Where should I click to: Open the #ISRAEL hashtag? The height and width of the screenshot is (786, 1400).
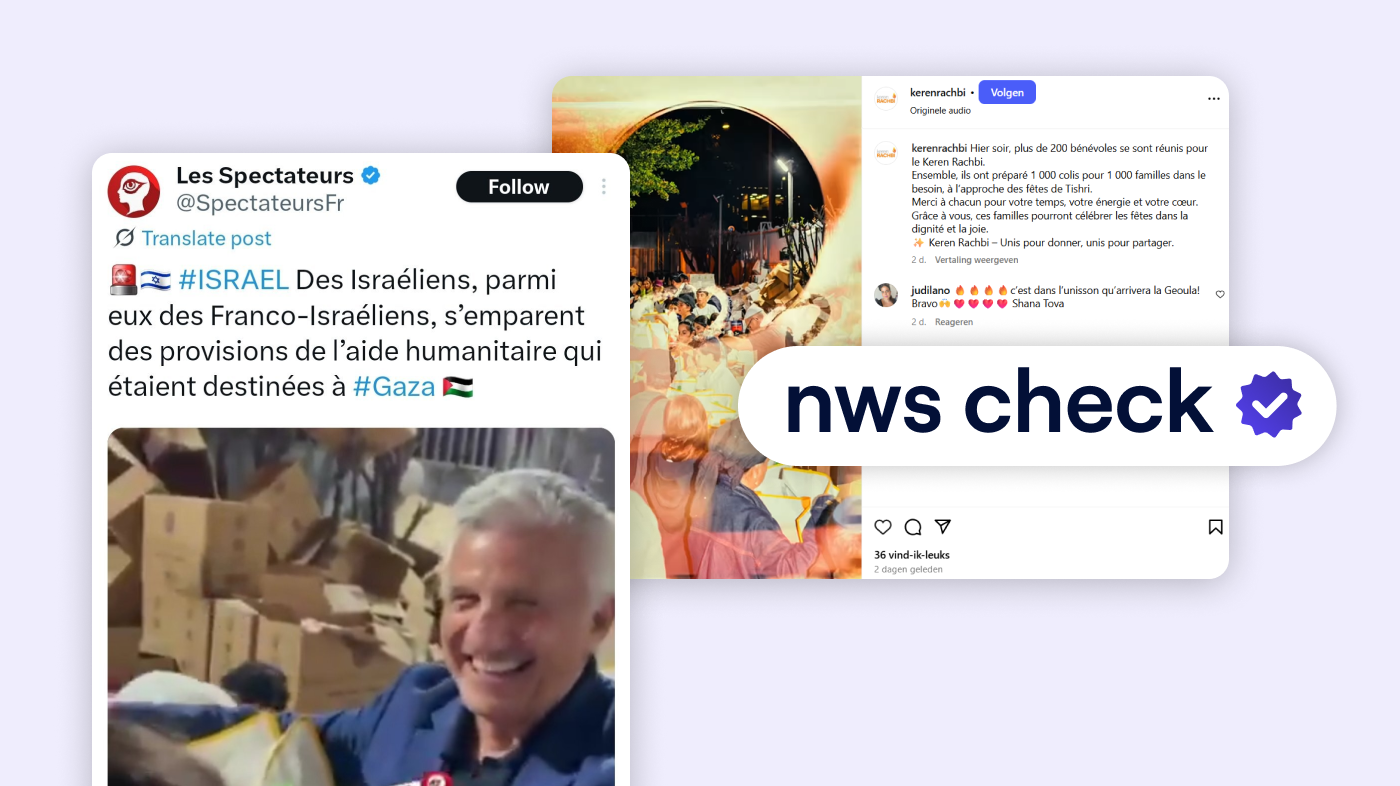point(233,280)
